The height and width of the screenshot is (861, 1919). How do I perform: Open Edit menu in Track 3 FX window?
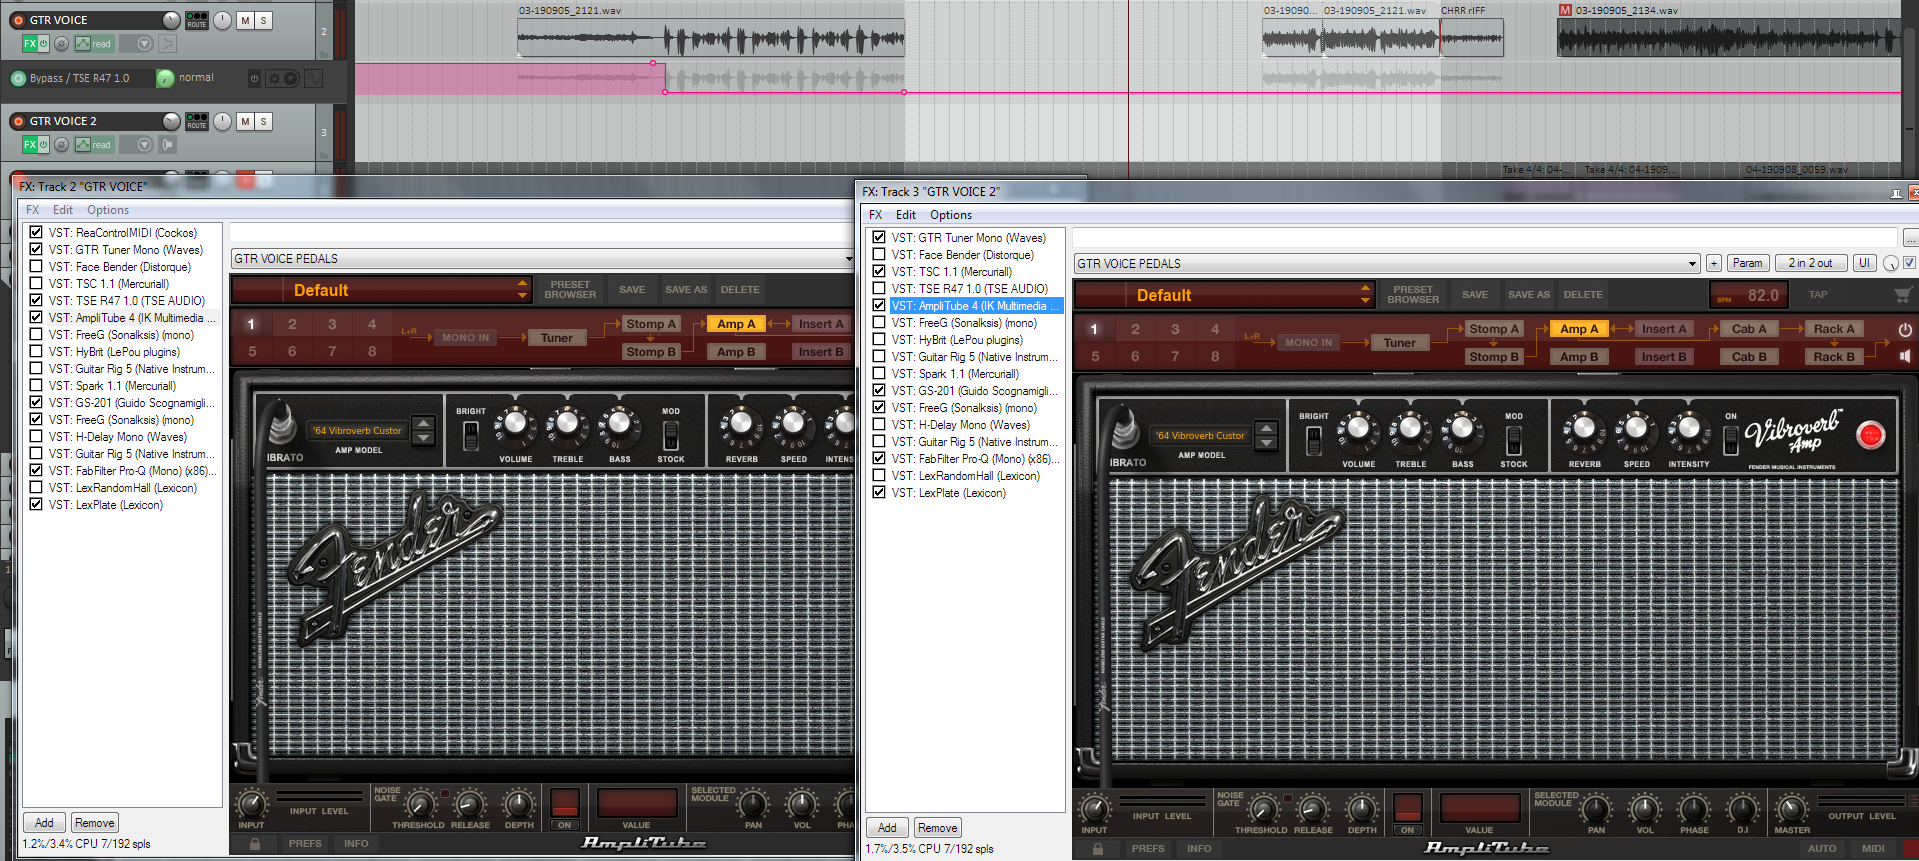tap(906, 215)
